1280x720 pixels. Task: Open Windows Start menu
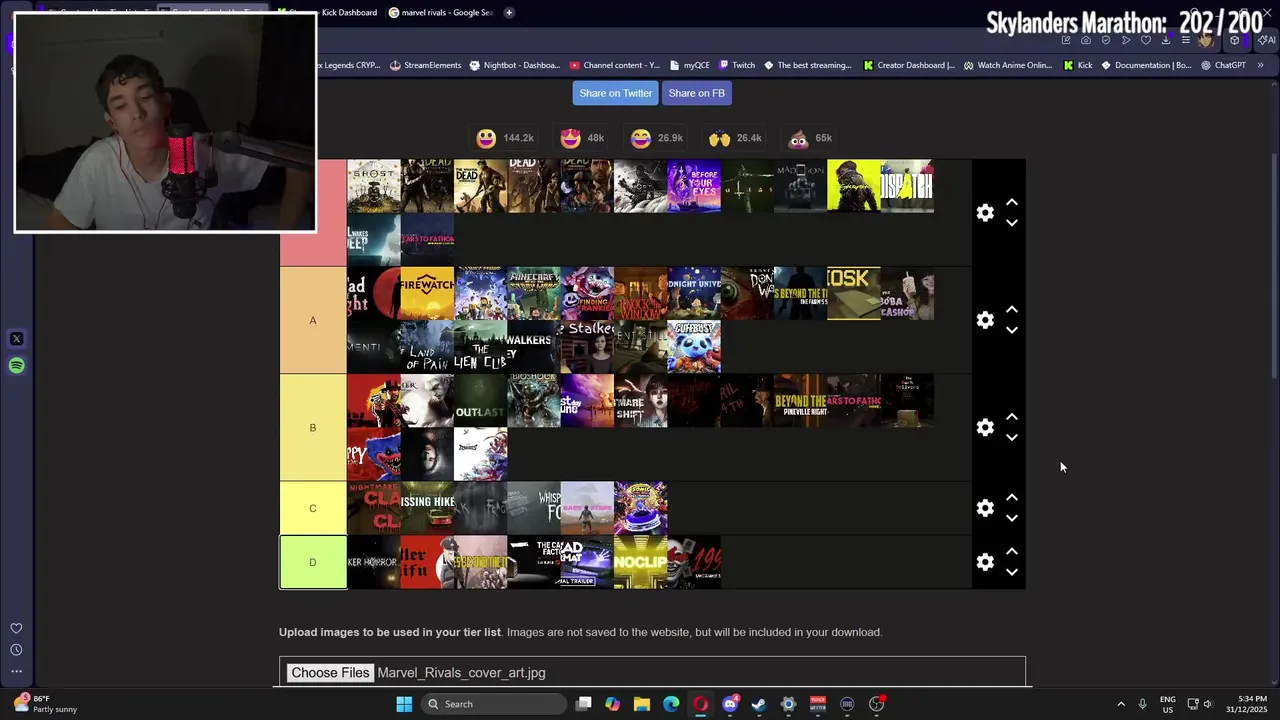tap(404, 704)
